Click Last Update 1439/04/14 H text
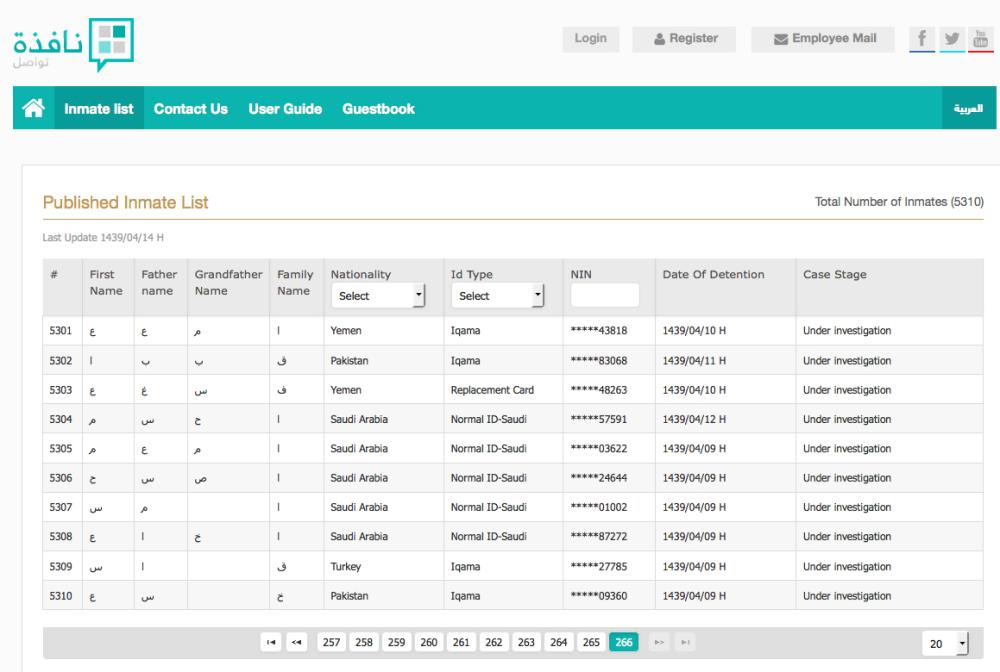 [x=103, y=237]
